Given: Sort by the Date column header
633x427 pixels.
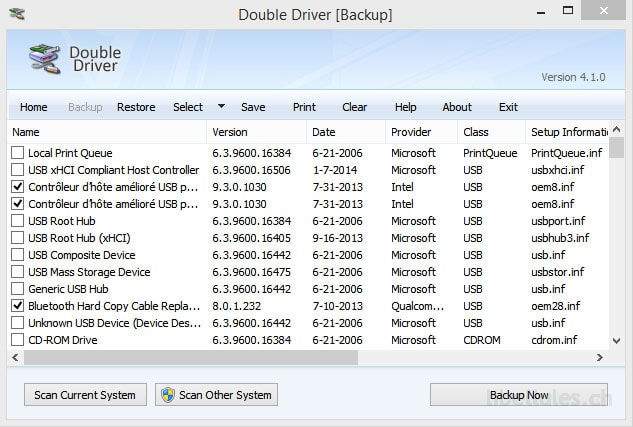Looking at the screenshot, I should (x=346, y=132).
